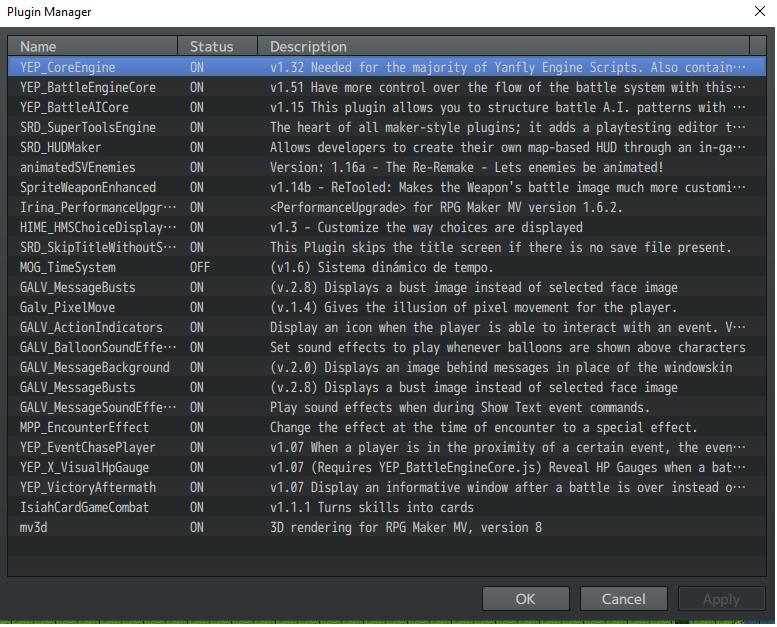
Task: Select the YEP_EventChasePlayer plugin
Action: 387,447
